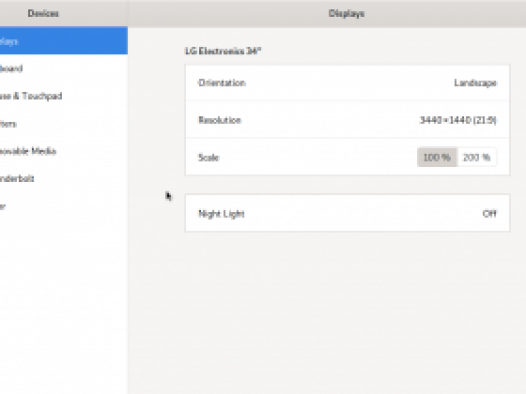This screenshot has height=394, width=526.
Task: Click the Night Light Off status
Action: click(x=489, y=214)
